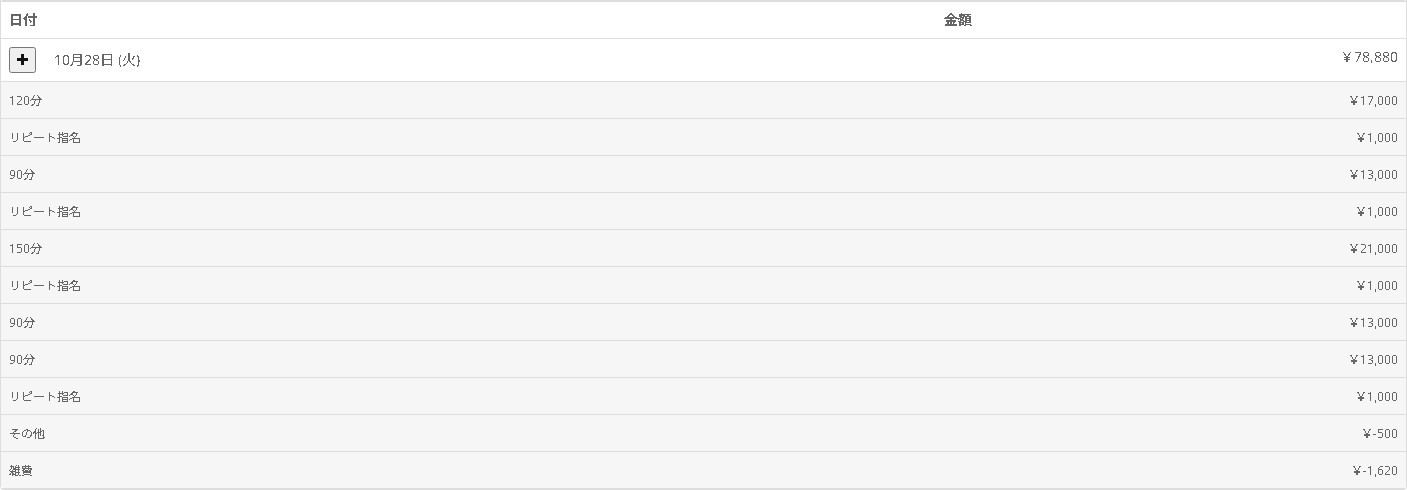The width and height of the screenshot is (1407, 490).
Task: Select the リピート指名 row directly below 150分
Action: coord(45,286)
